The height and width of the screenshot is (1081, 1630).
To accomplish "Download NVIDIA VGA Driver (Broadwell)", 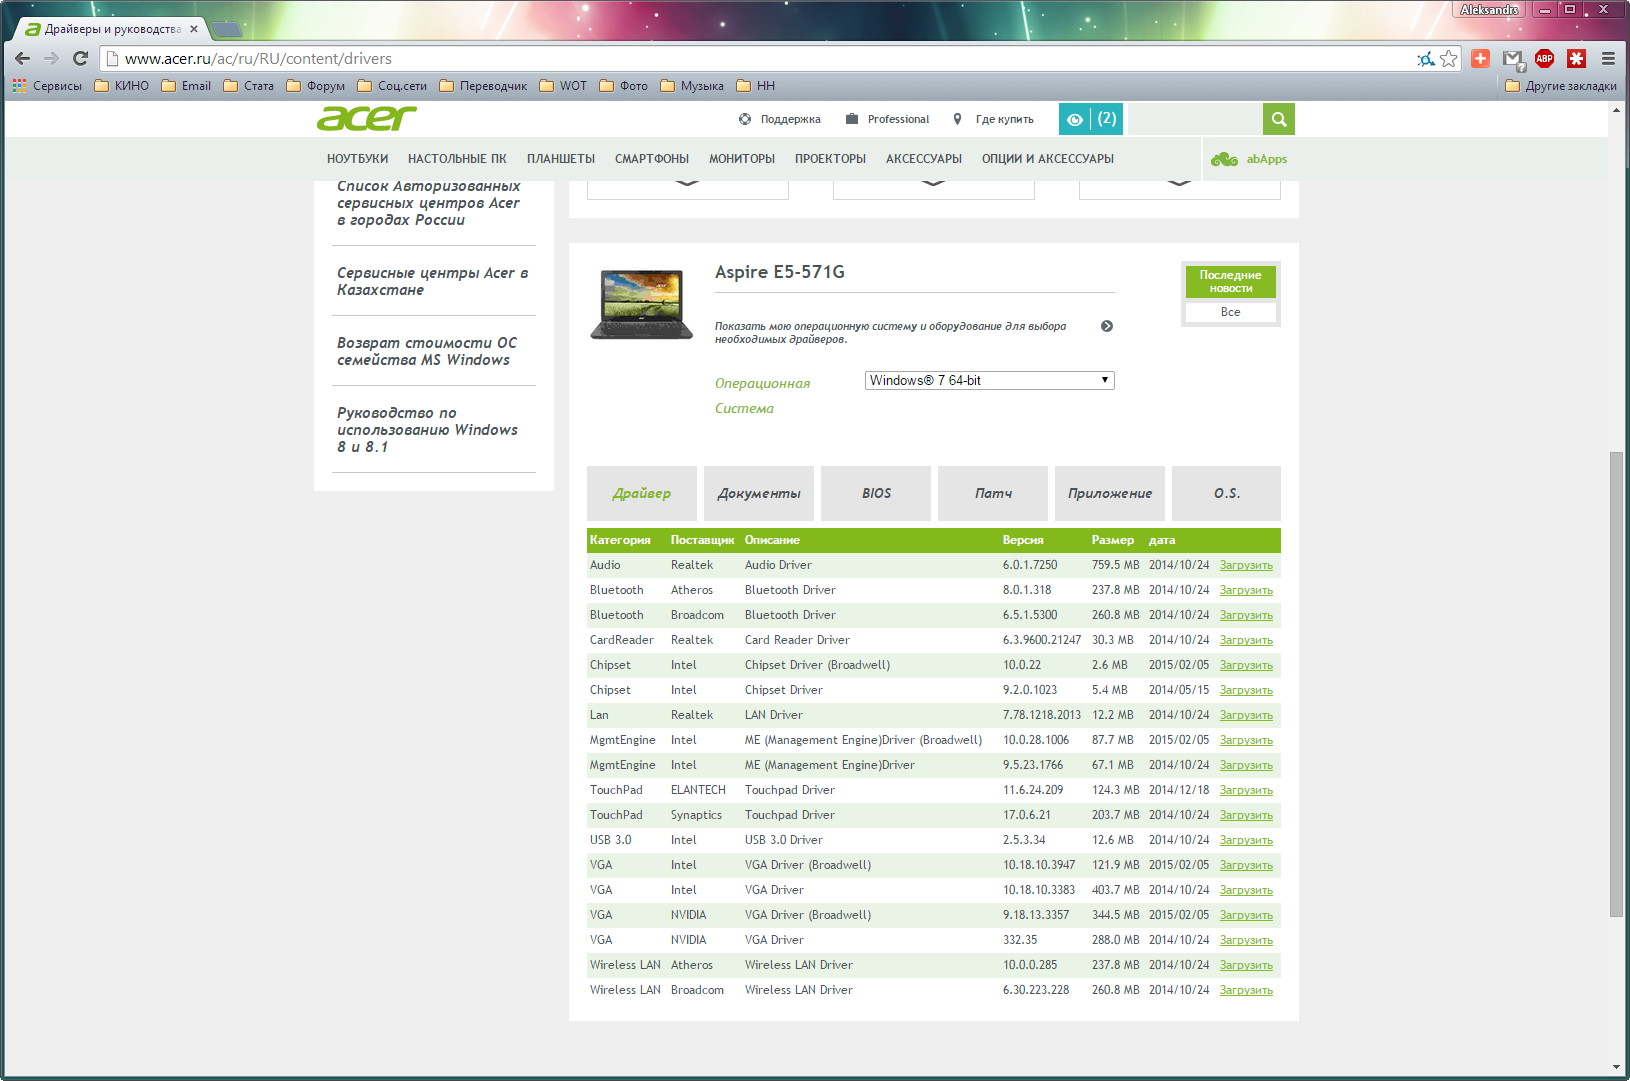I will (x=1246, y=915).
